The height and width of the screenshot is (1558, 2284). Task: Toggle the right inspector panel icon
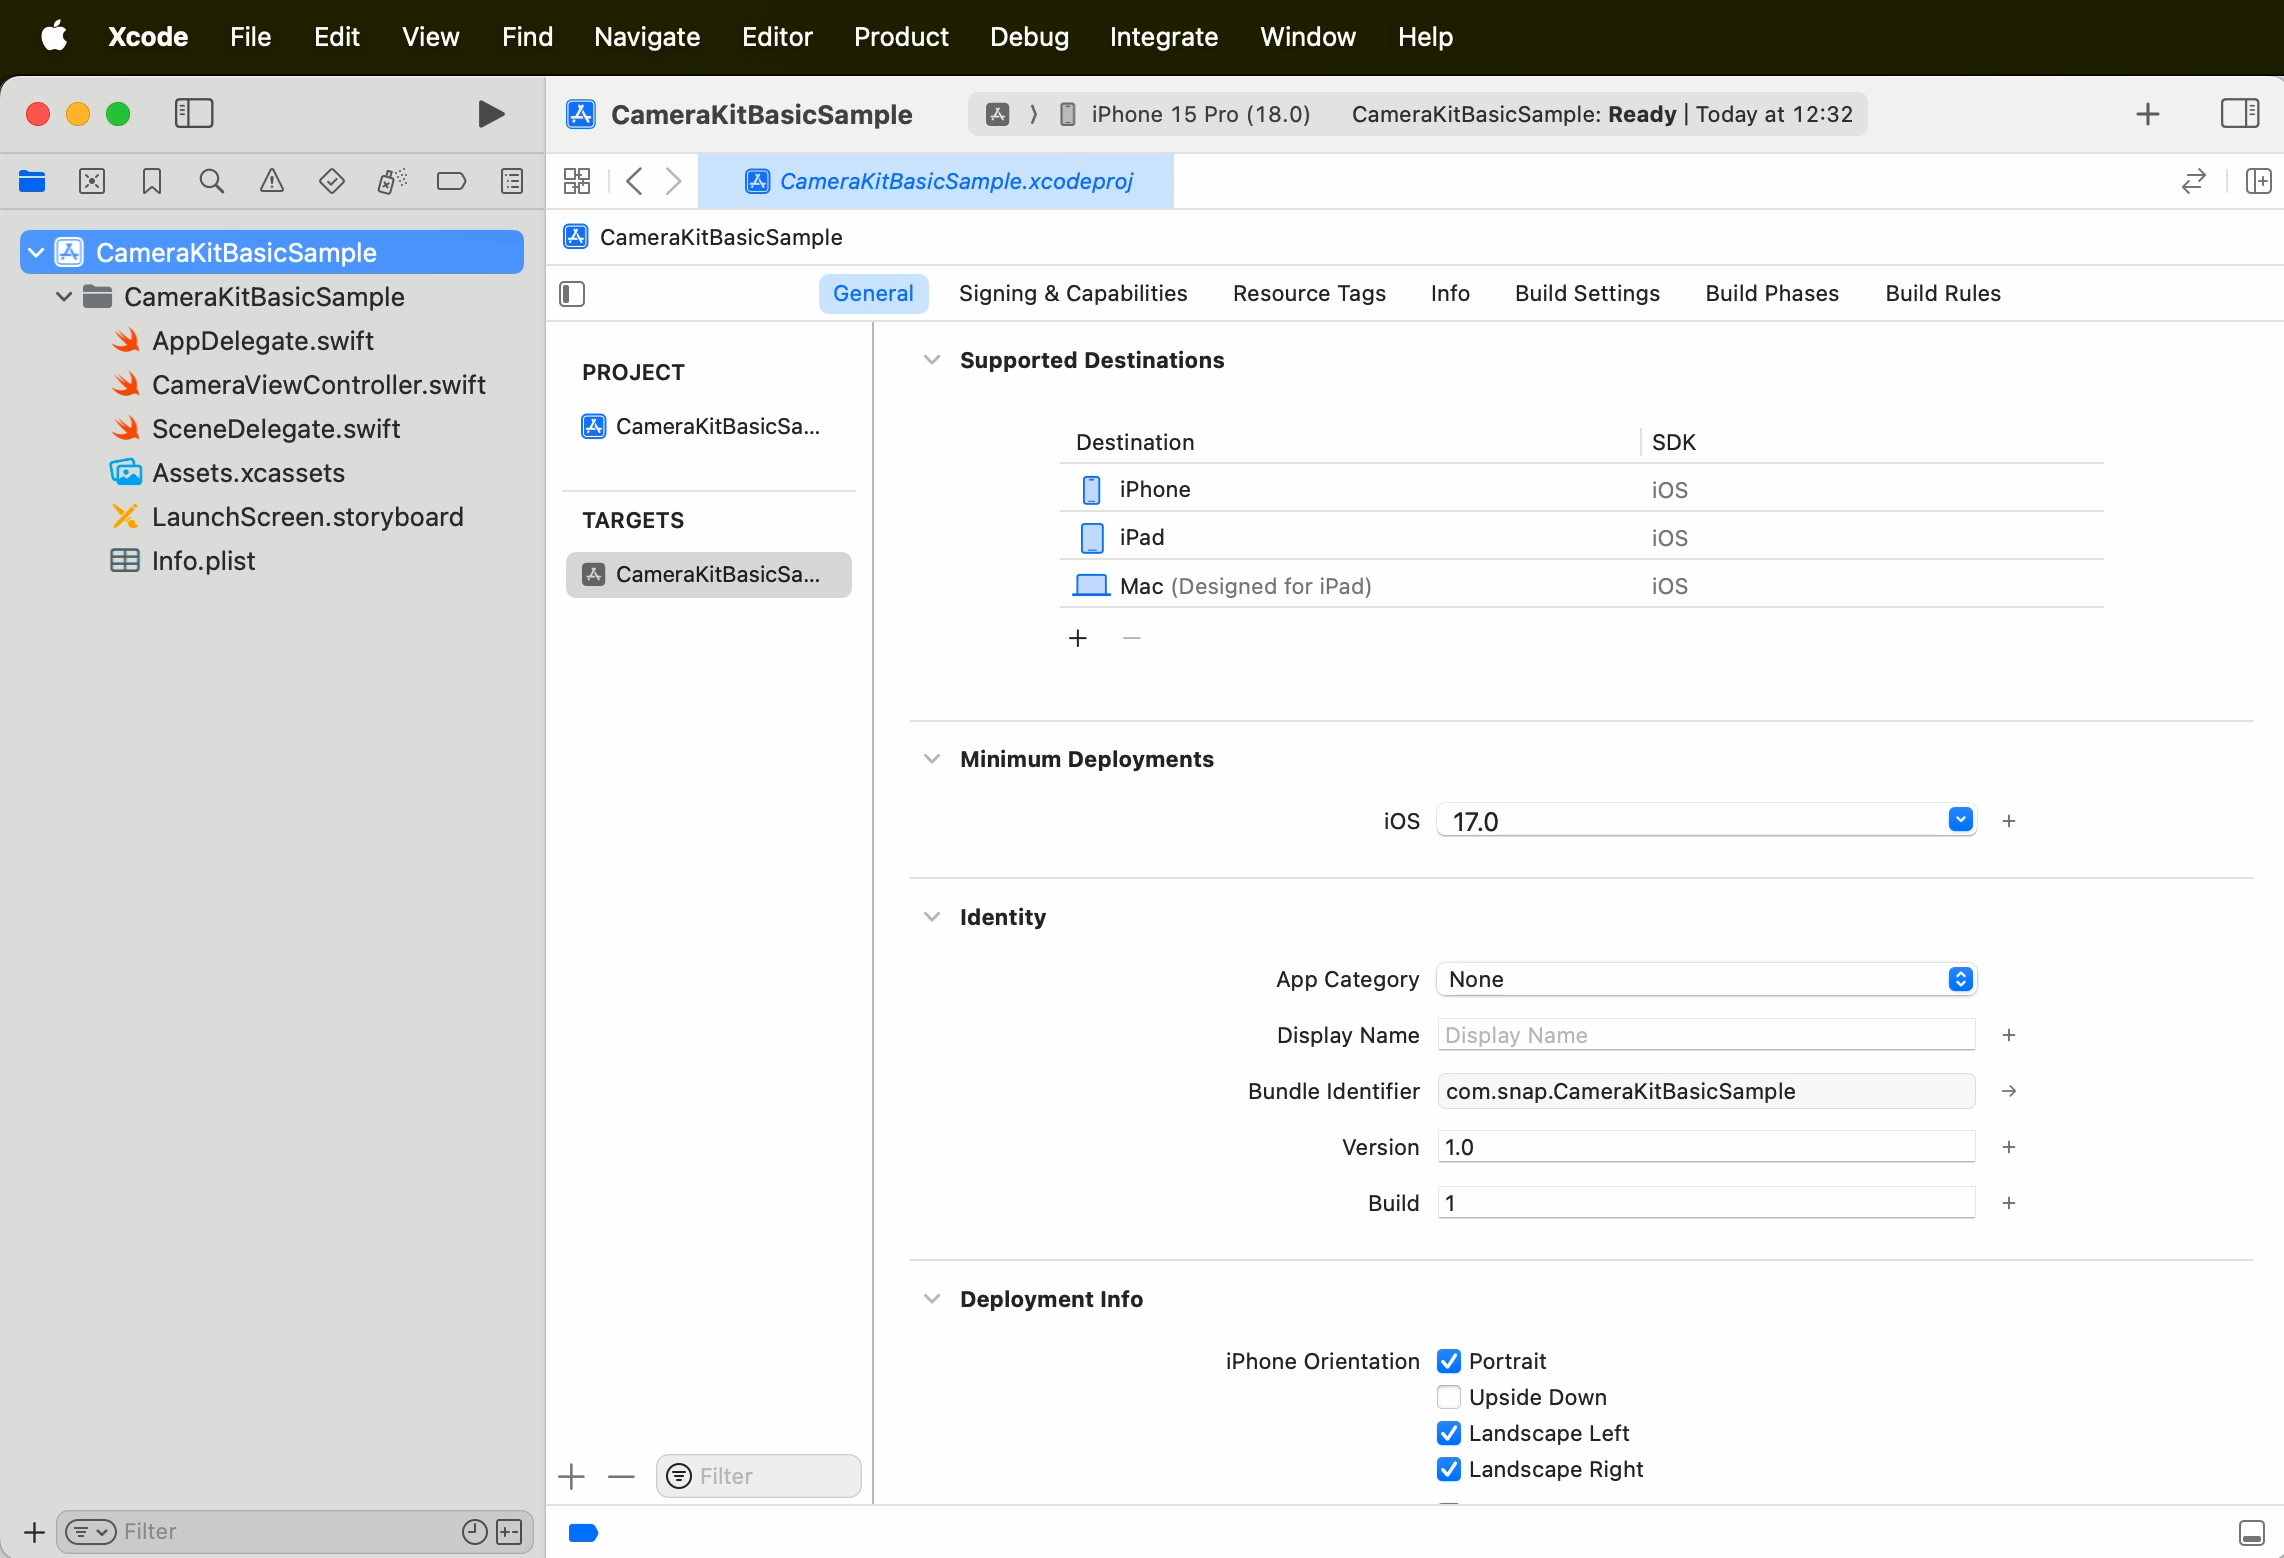2239,114
